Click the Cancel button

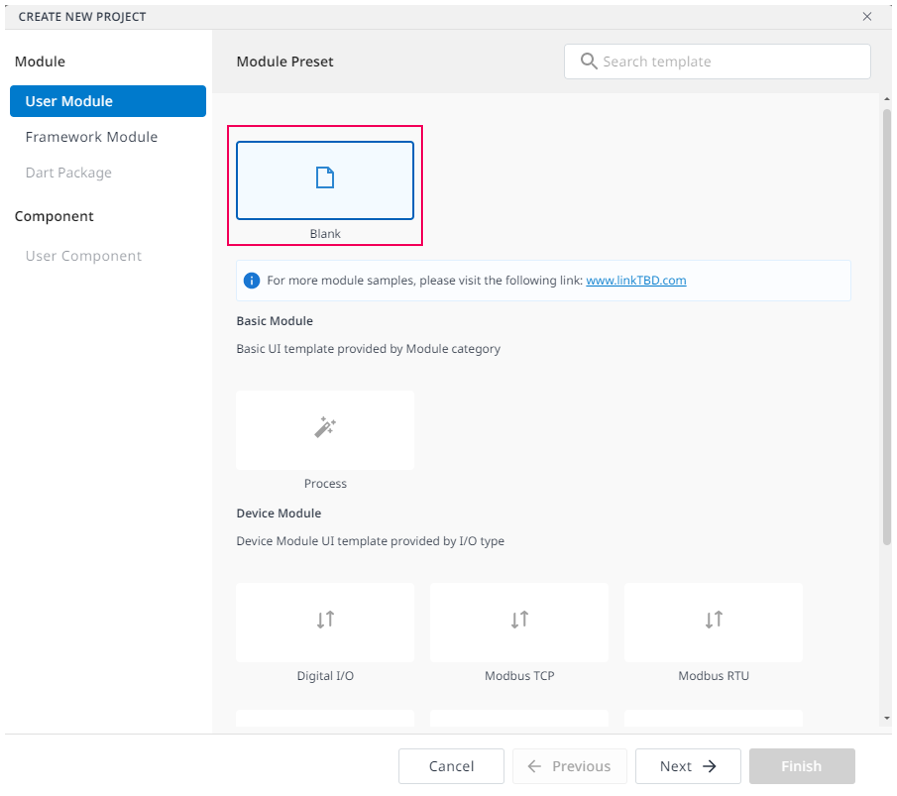pyautogui.click(x=451, y=766)
